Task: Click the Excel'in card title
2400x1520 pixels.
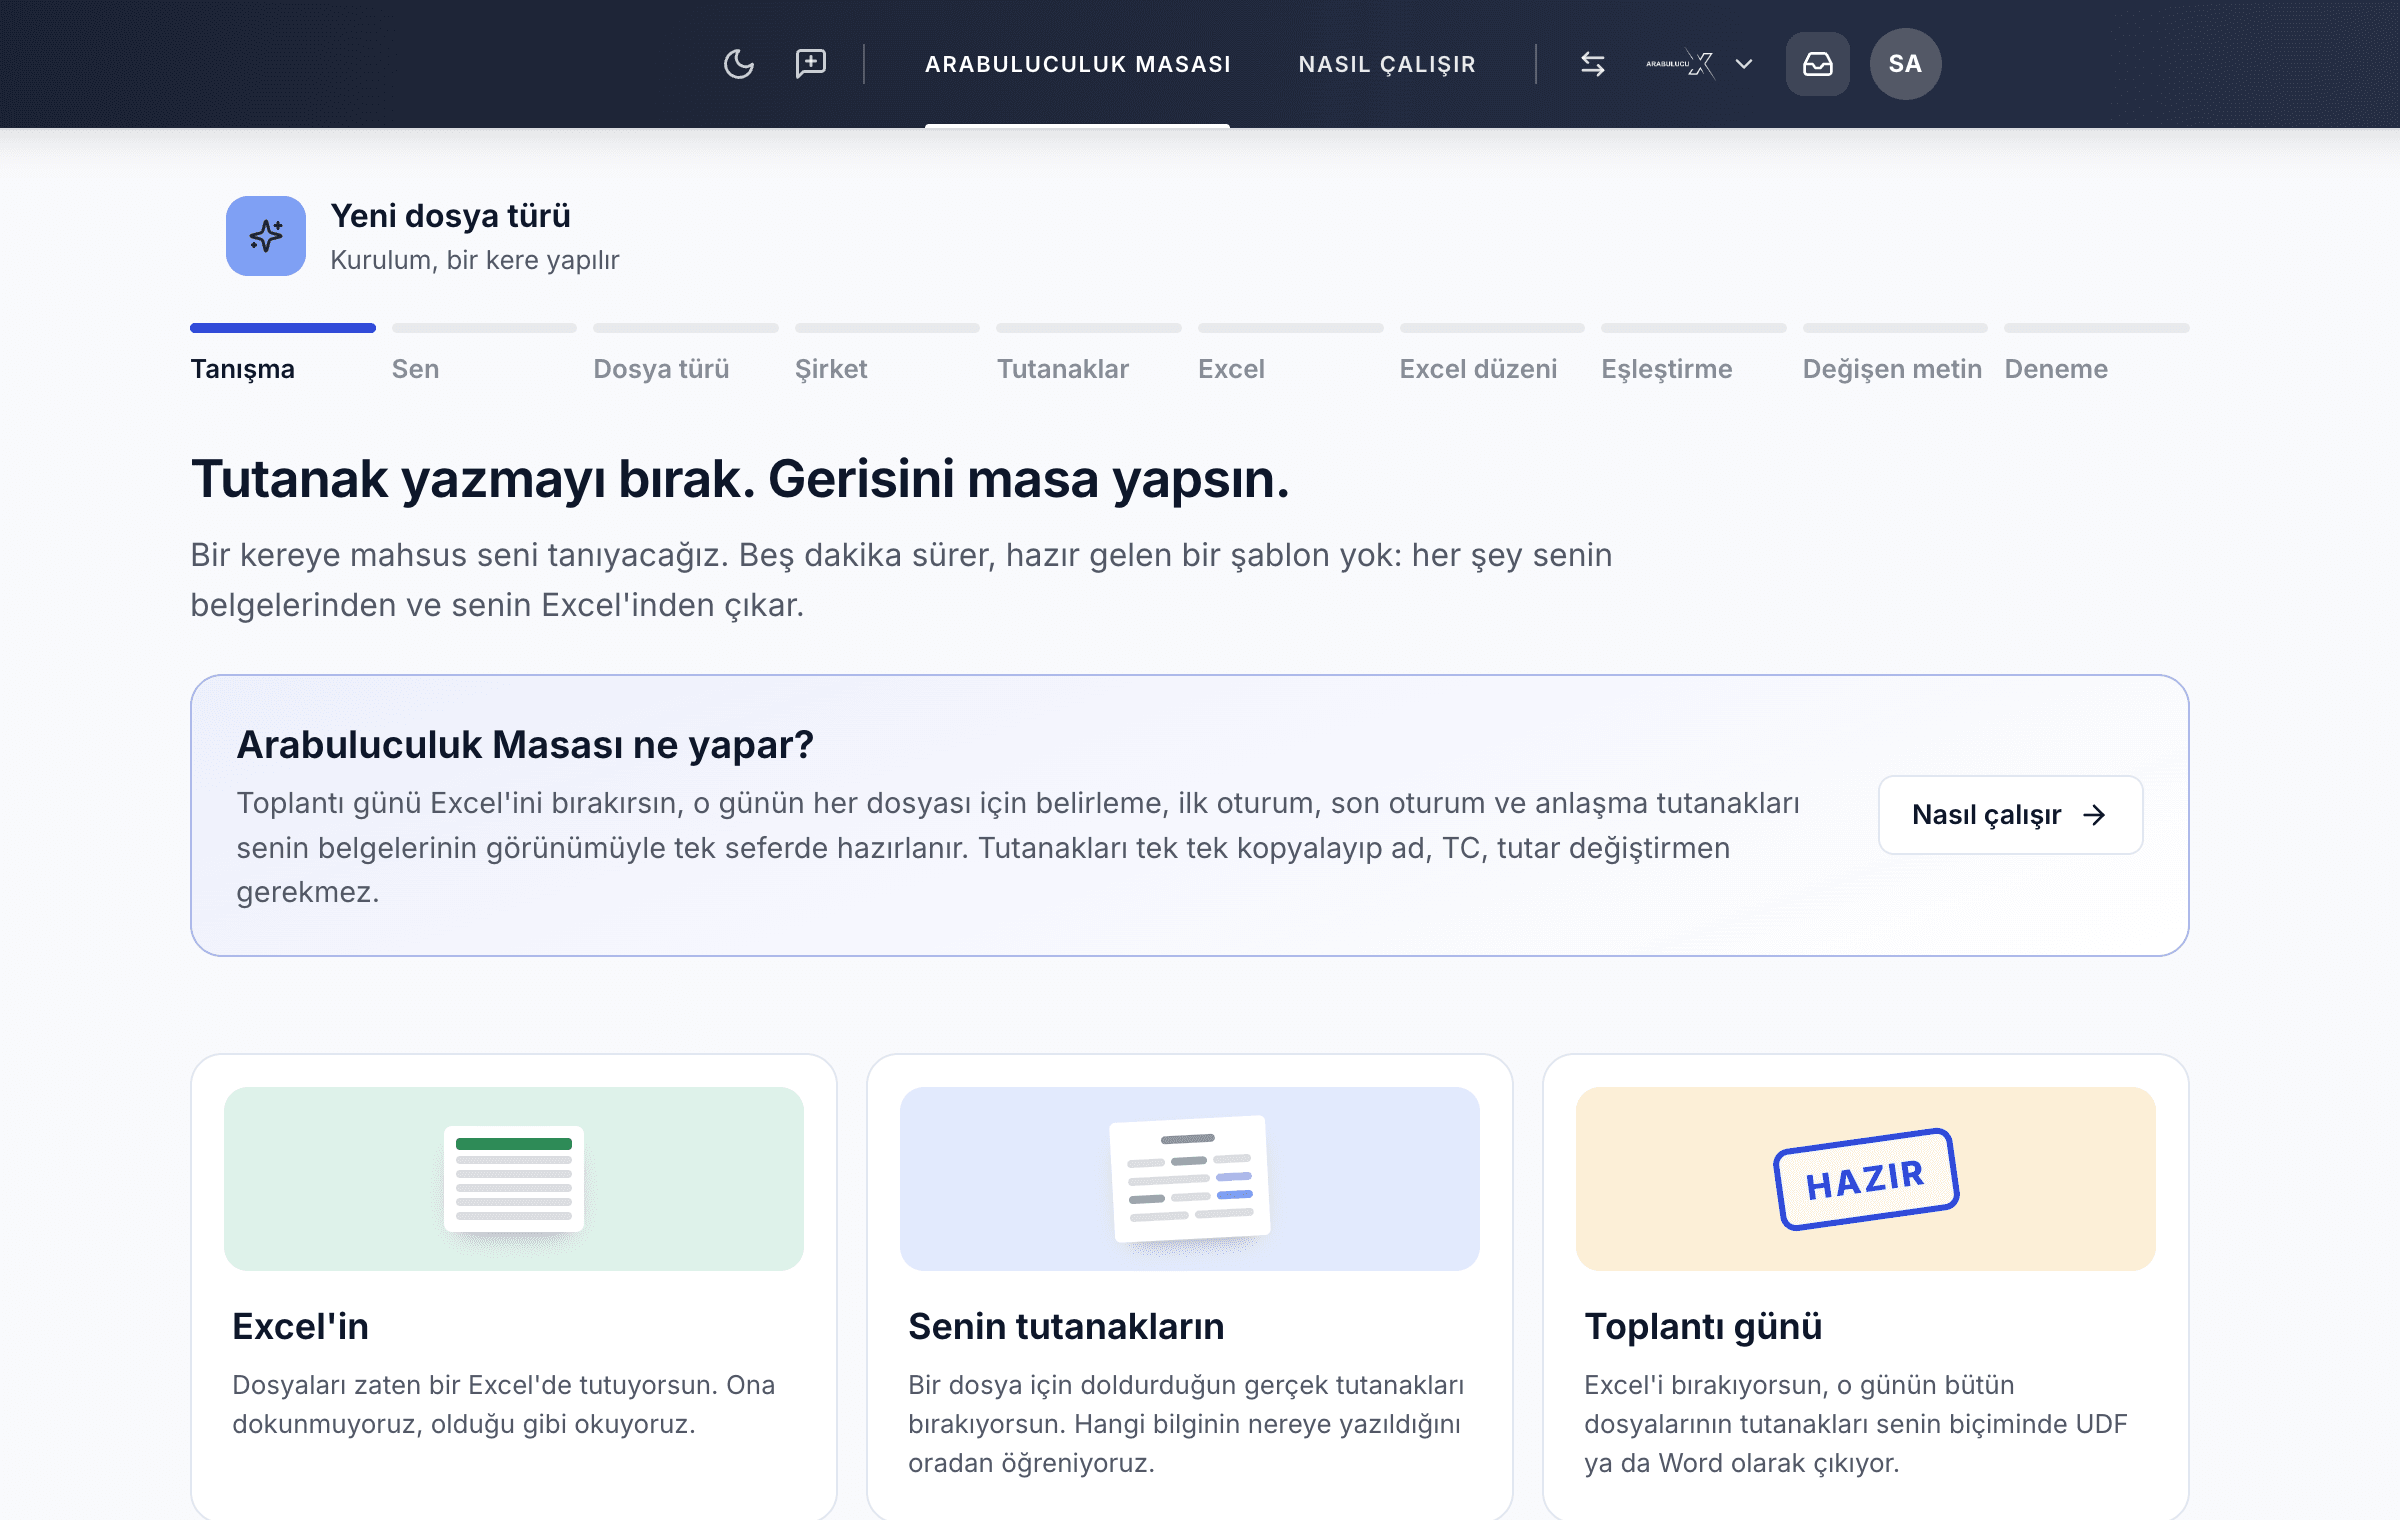Action: pos(300,1327)
